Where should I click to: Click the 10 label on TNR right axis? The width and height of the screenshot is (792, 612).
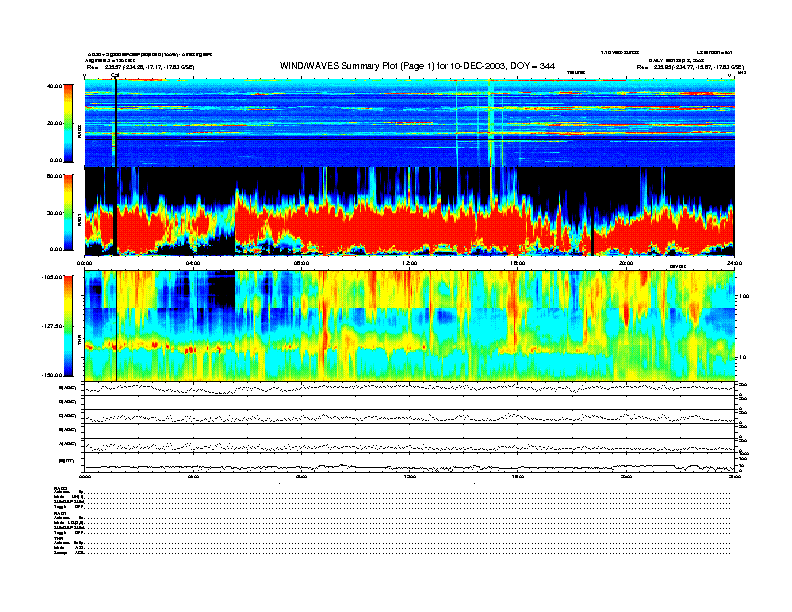coord(742,357)
